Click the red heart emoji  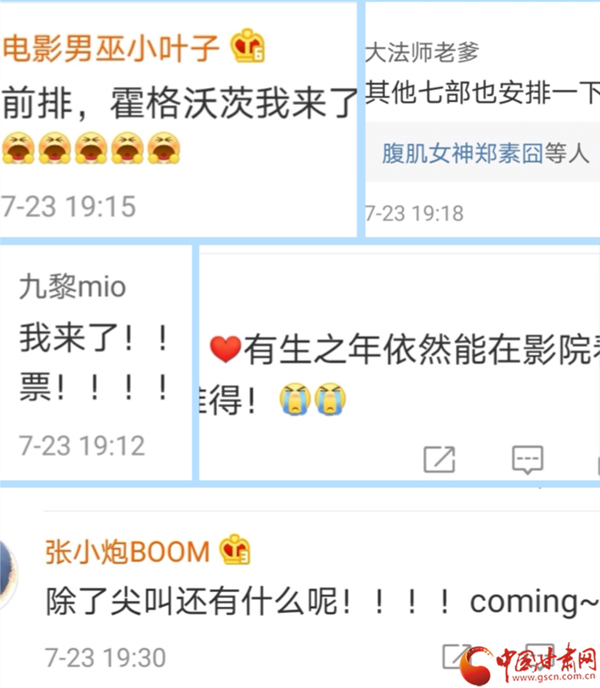pyautogui.click(x=225, y=350)
